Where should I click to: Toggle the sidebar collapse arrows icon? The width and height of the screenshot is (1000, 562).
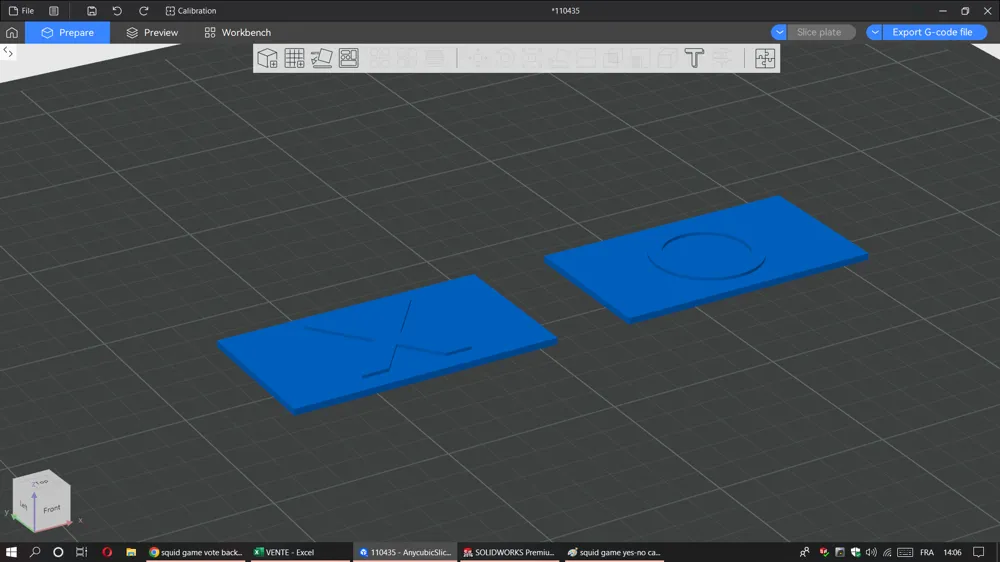(x=8, y=52)
